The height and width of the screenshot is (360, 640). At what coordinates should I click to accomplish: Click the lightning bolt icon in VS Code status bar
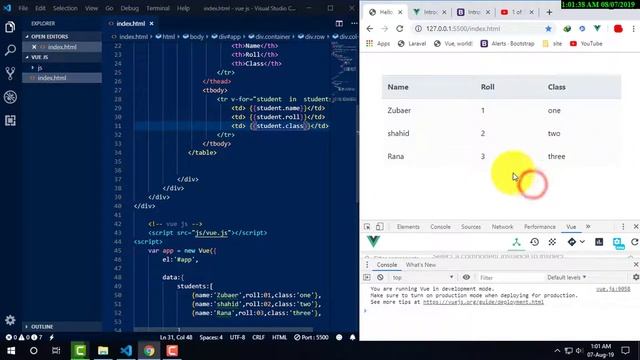tap(51, 338)
